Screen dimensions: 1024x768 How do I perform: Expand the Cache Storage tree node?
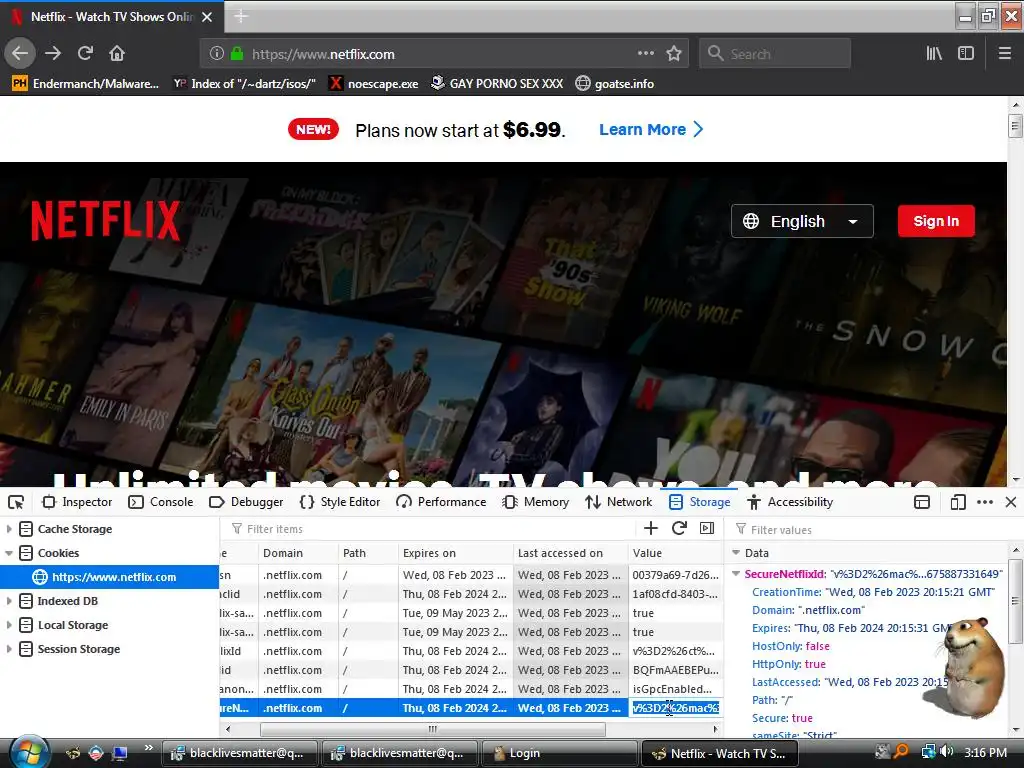[x=9, y=529]
